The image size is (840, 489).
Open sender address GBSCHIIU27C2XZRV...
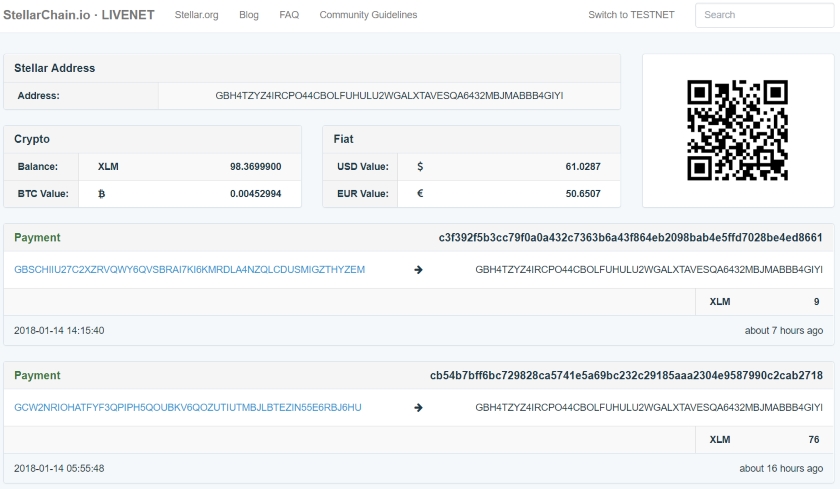pyautogui.click(x=189, y=269)
